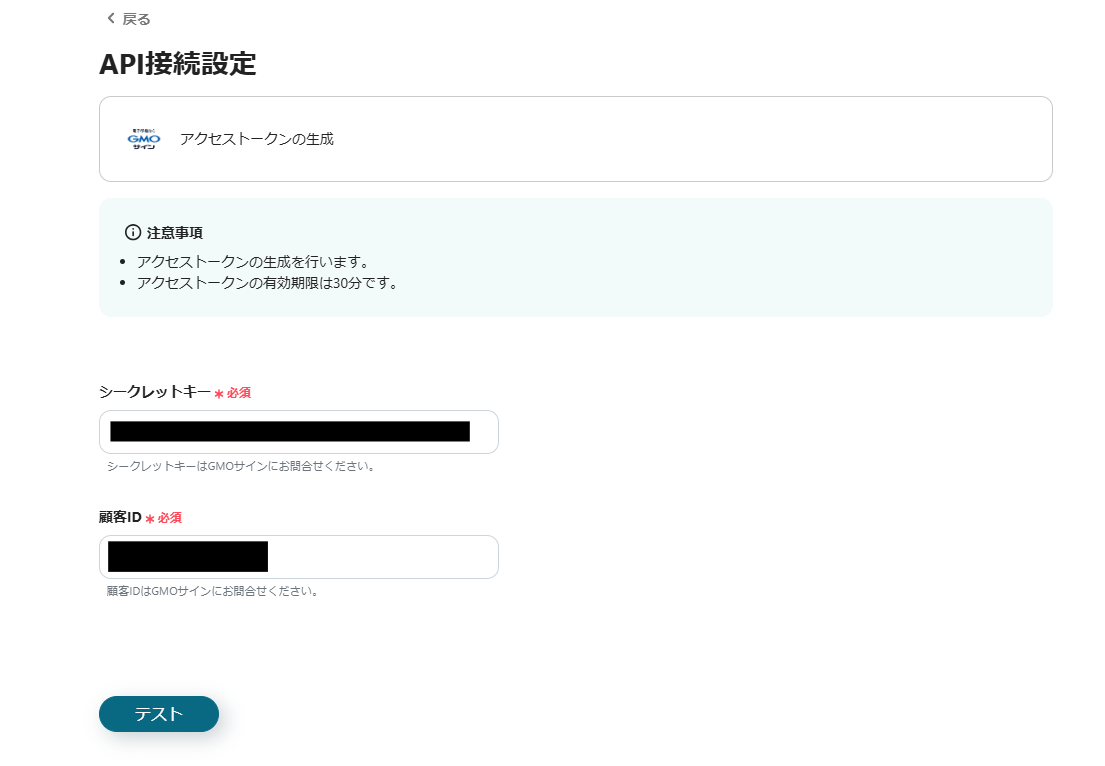The height and width of the screenshot is (766, 1105).
Task: Click the 注意事項 heading text
Action: [175, 233]
